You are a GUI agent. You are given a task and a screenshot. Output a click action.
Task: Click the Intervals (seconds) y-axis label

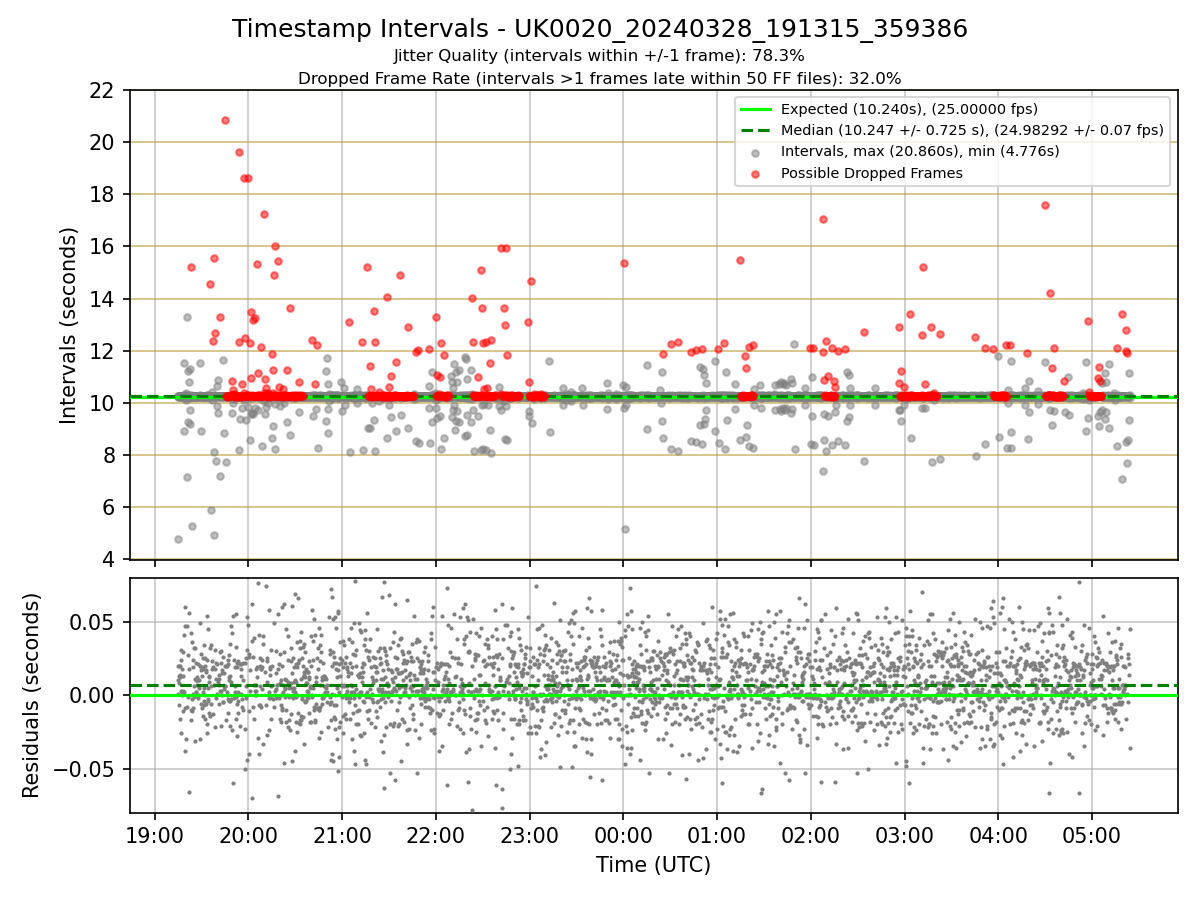69,325
